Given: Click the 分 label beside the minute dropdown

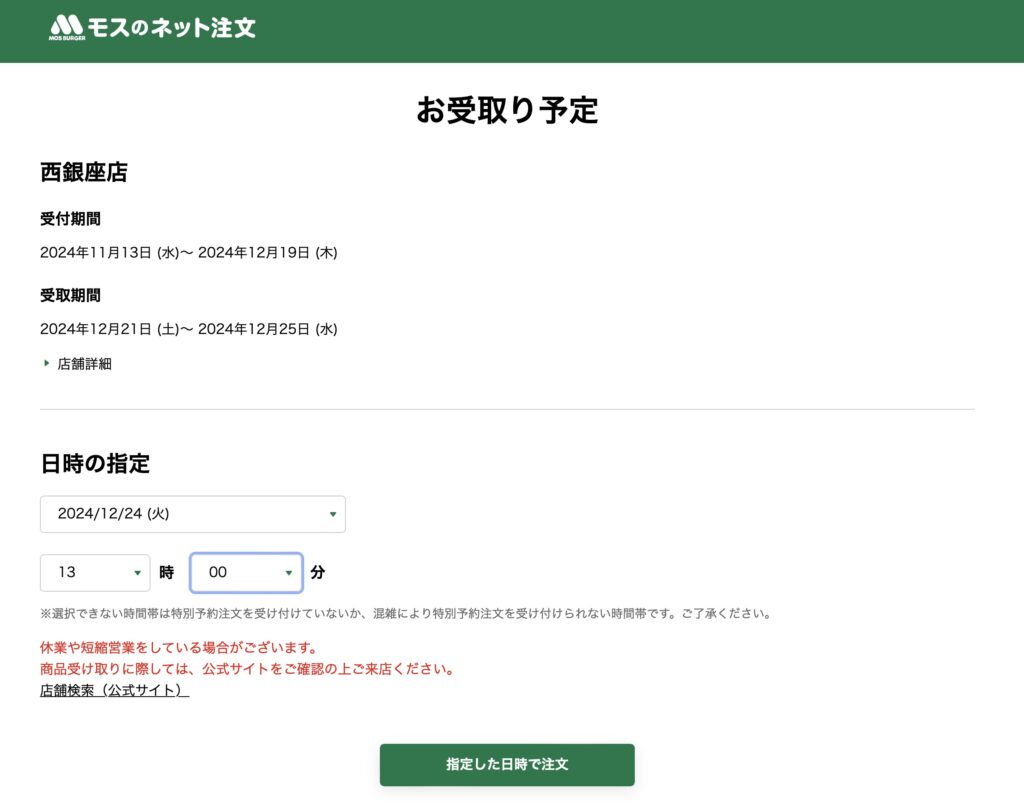Looking at the screenshot, I should click(x=318, y=573).
